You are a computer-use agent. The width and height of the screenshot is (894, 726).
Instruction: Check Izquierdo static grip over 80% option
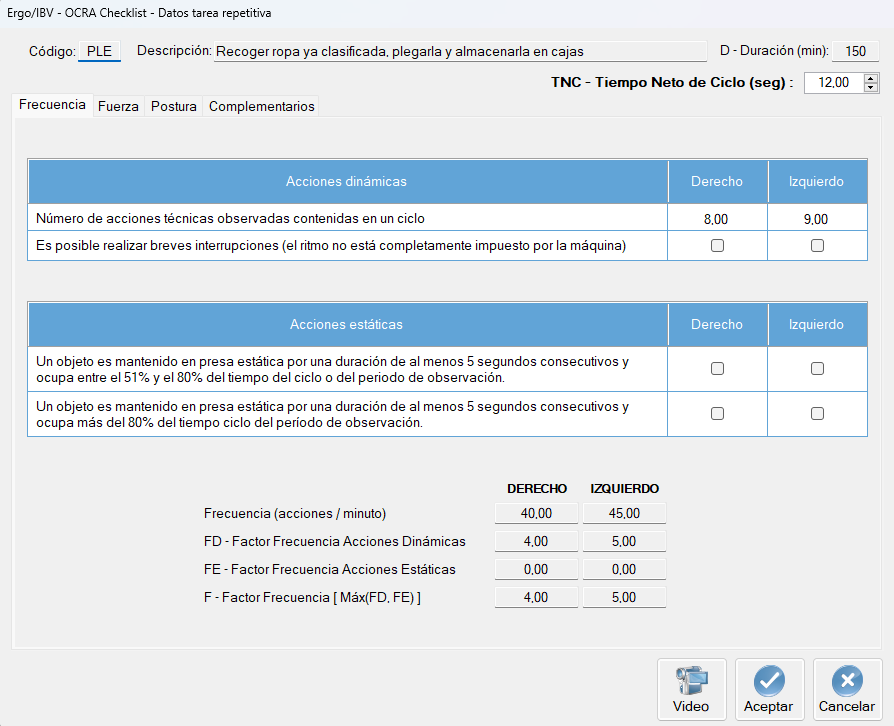click(817, 413)
